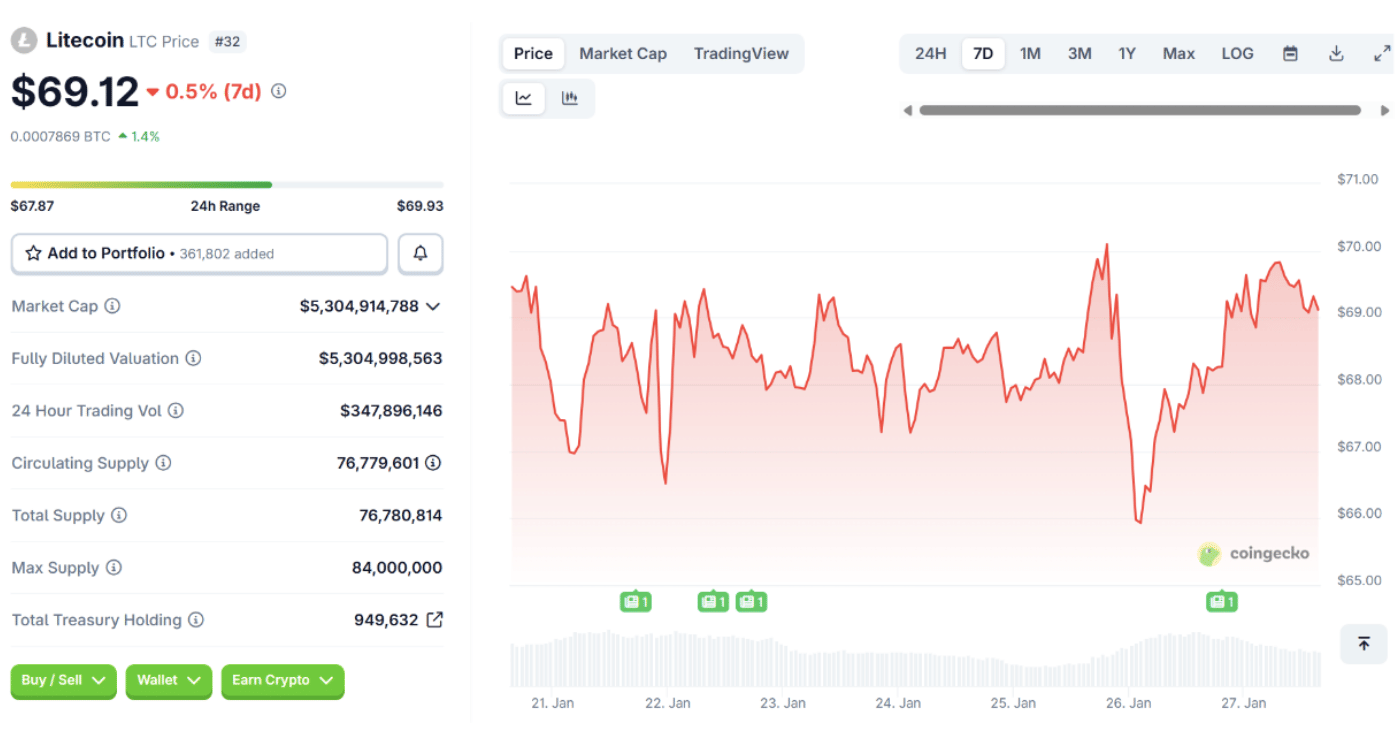
Task: Select the 1M time range
Action: tap(1030, 54)
